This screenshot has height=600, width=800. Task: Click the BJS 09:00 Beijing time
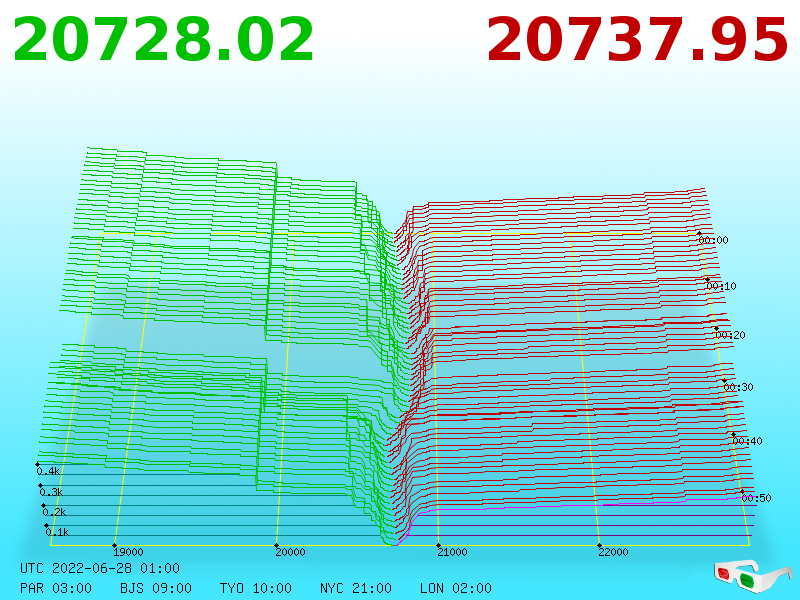(156, 588)
